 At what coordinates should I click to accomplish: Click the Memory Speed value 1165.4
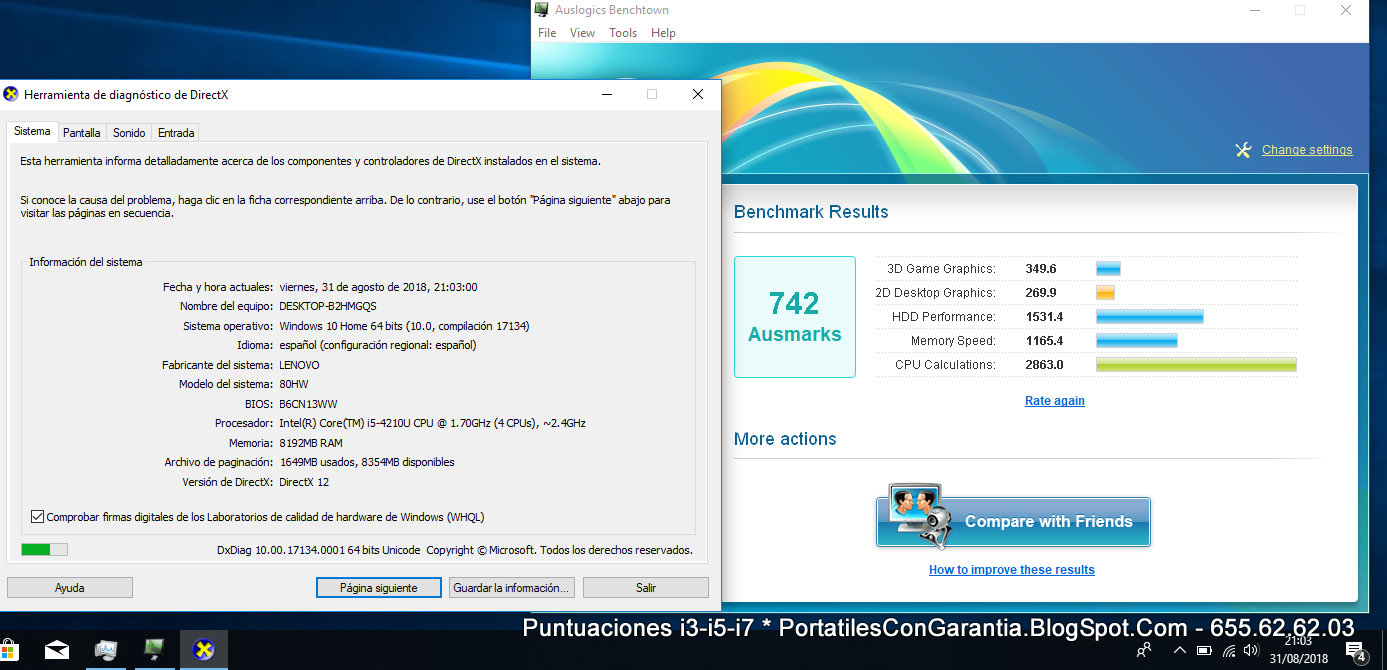[x=1044, y=341]
